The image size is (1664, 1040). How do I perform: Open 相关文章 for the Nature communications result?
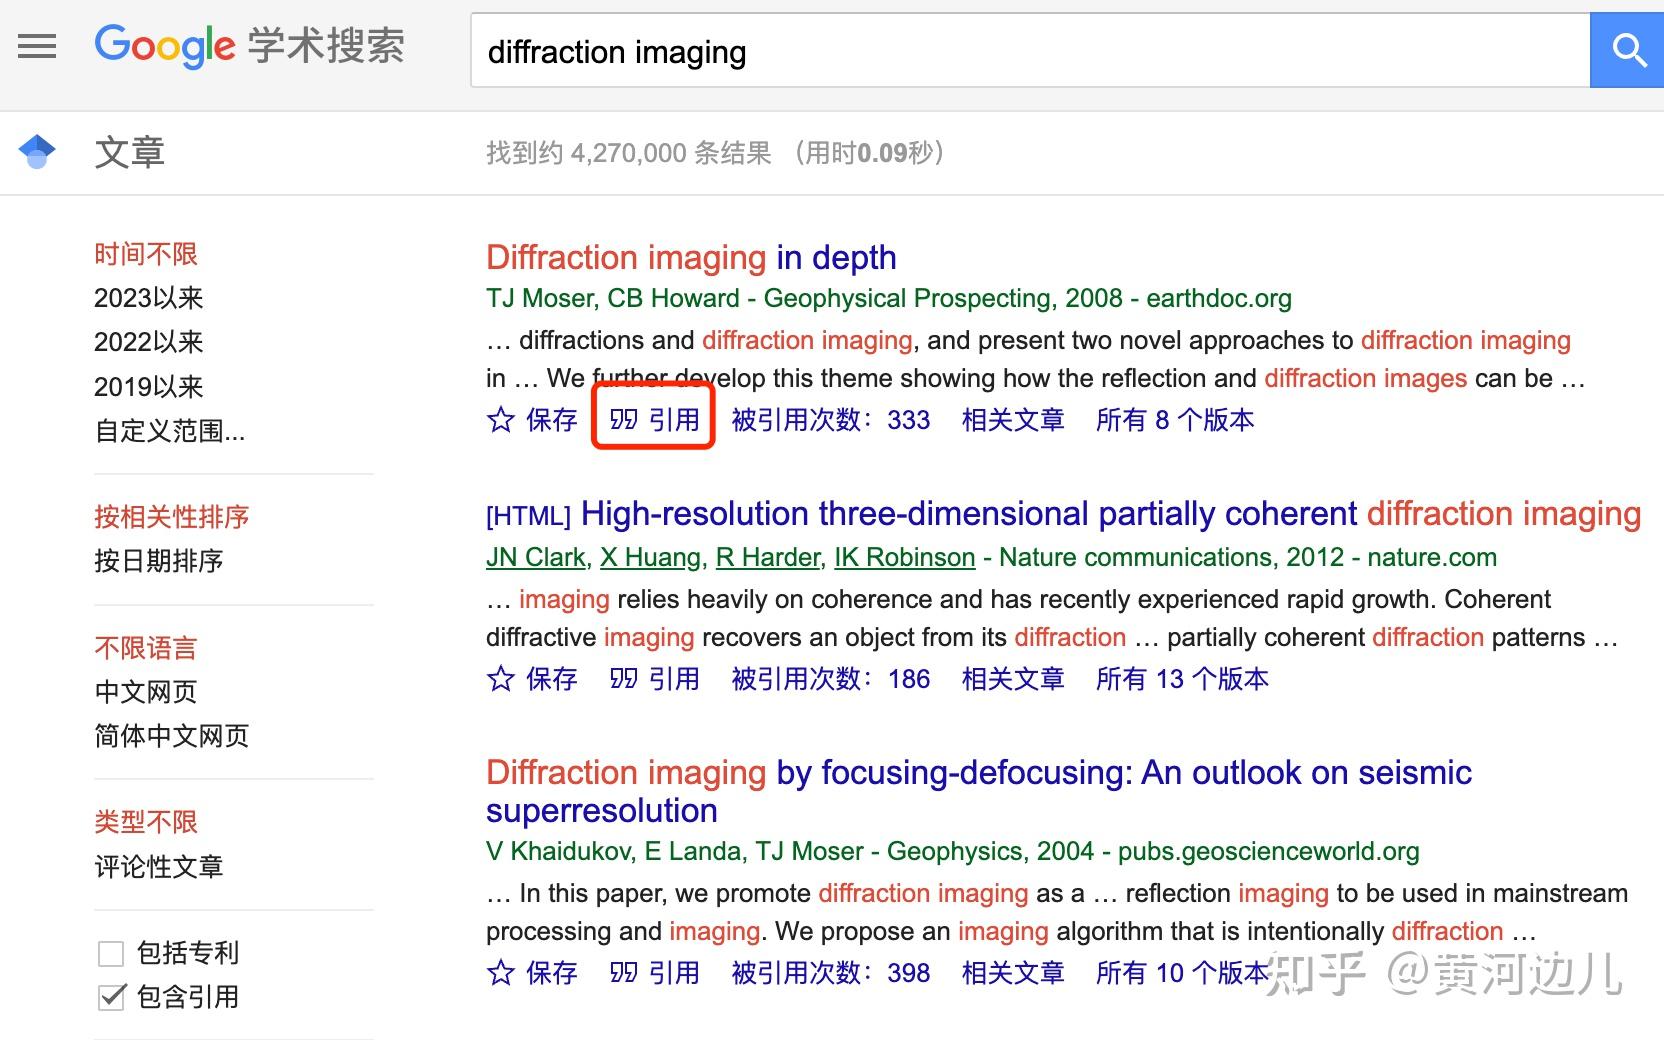pyautogui.click(x=1013, y=679)
